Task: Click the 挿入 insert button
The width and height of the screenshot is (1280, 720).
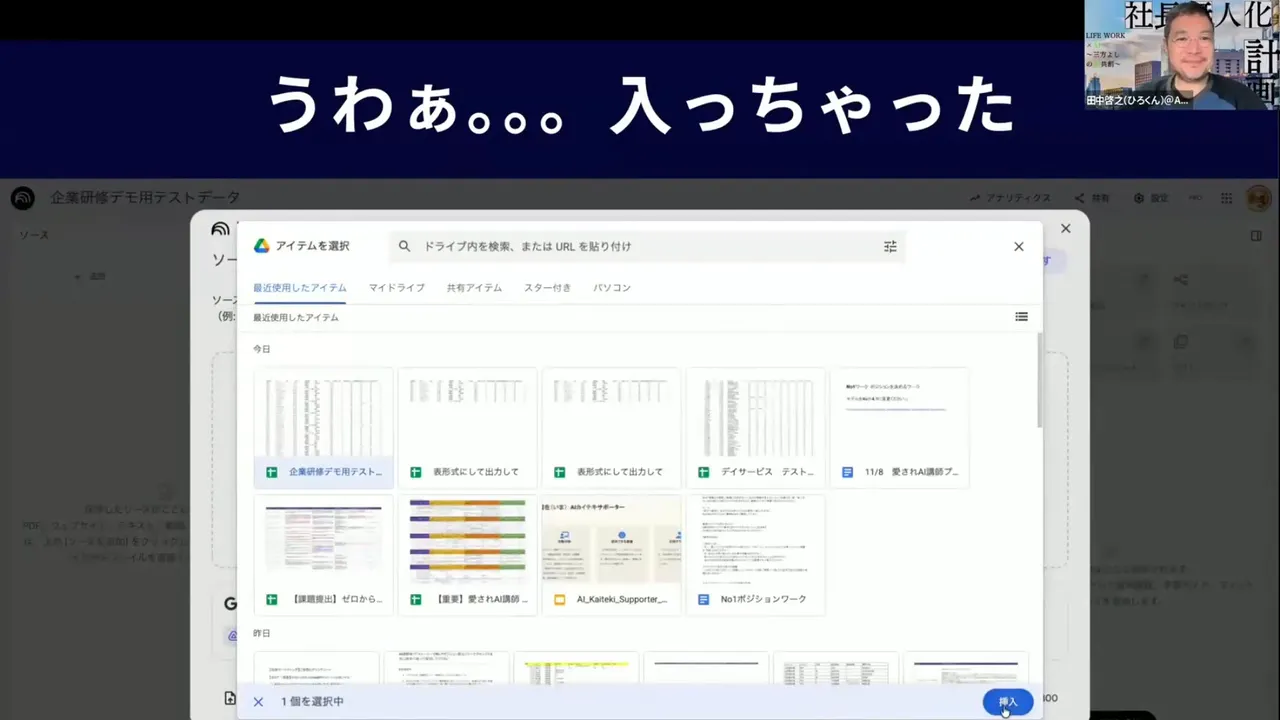Action: click(x=1007, y=701)
